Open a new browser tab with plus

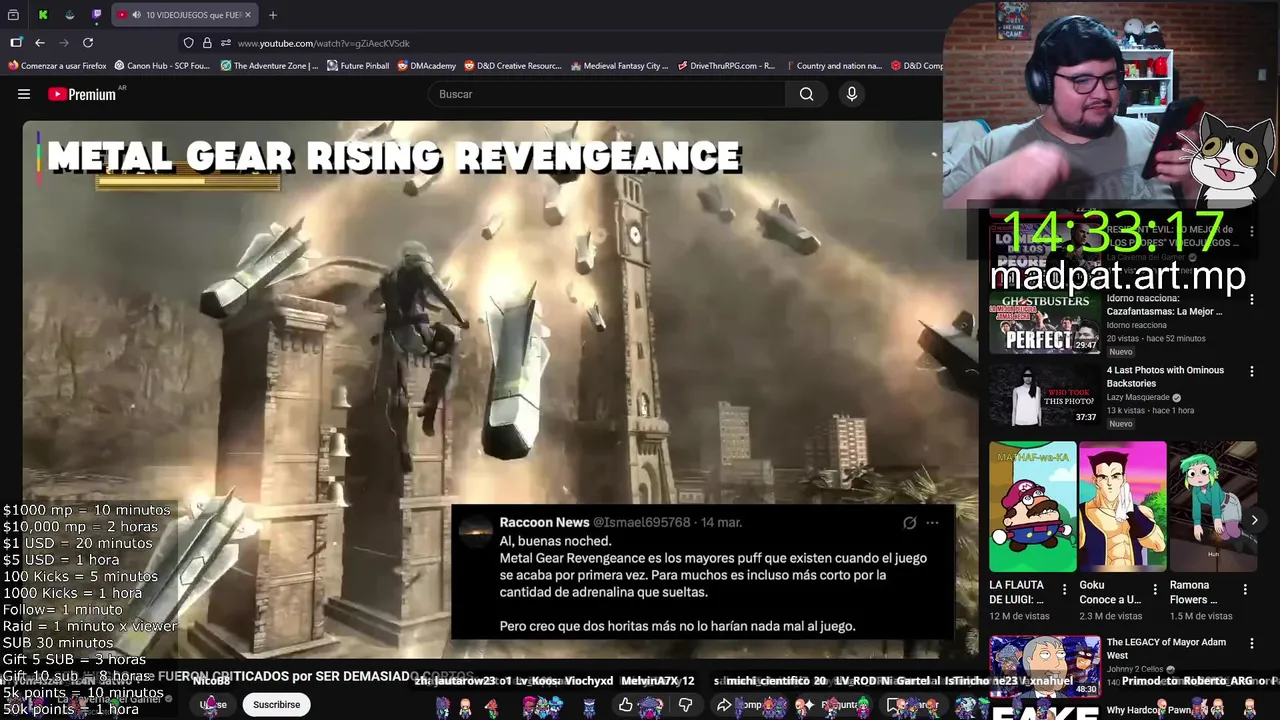coord(273,15)
